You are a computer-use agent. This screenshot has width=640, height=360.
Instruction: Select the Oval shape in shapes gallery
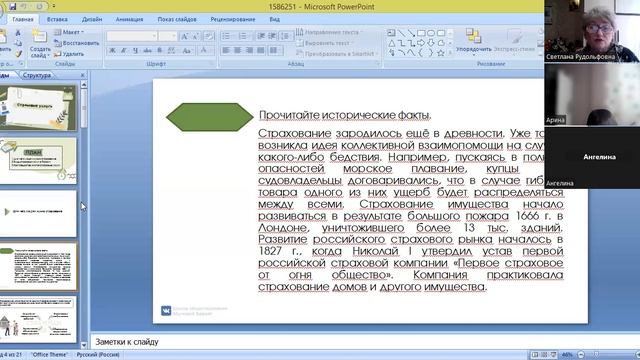click(431, 33)
